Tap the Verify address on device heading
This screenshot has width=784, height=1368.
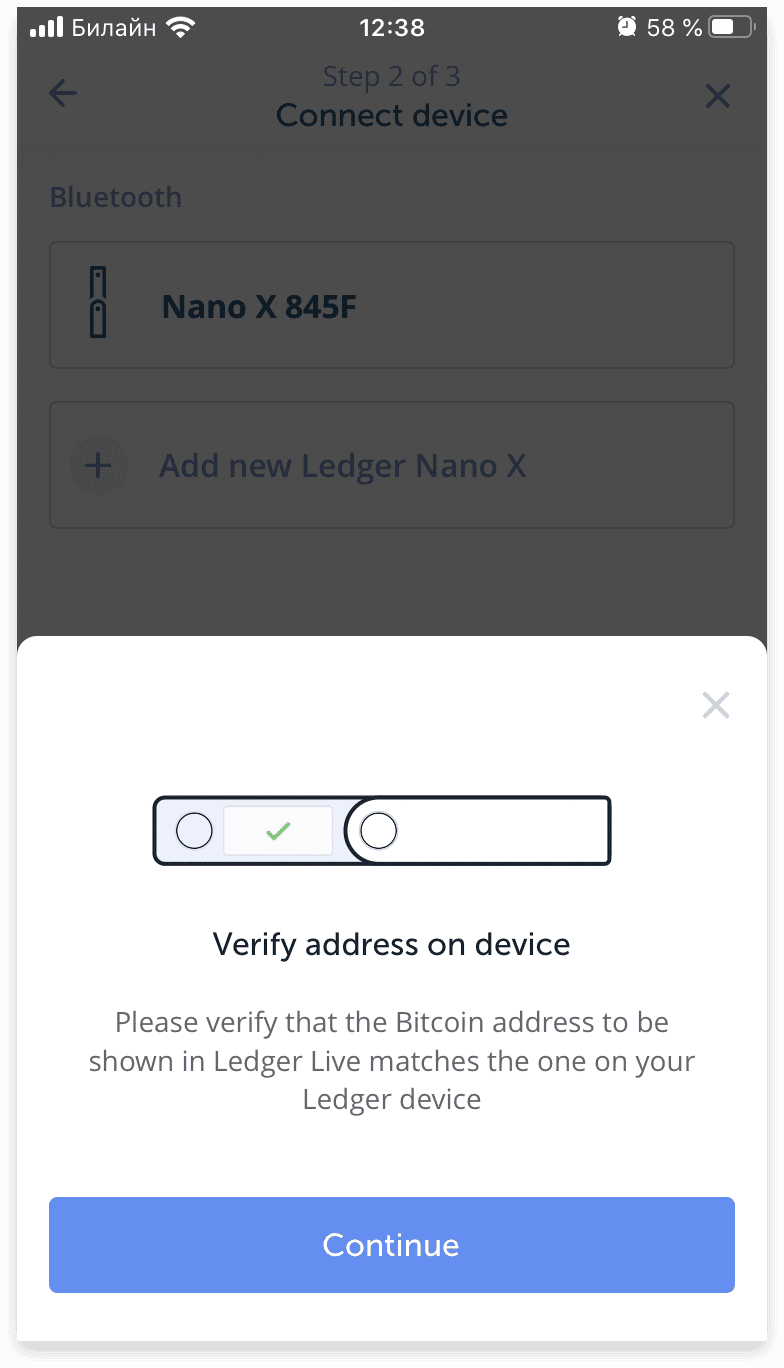[x=392, y=944]
